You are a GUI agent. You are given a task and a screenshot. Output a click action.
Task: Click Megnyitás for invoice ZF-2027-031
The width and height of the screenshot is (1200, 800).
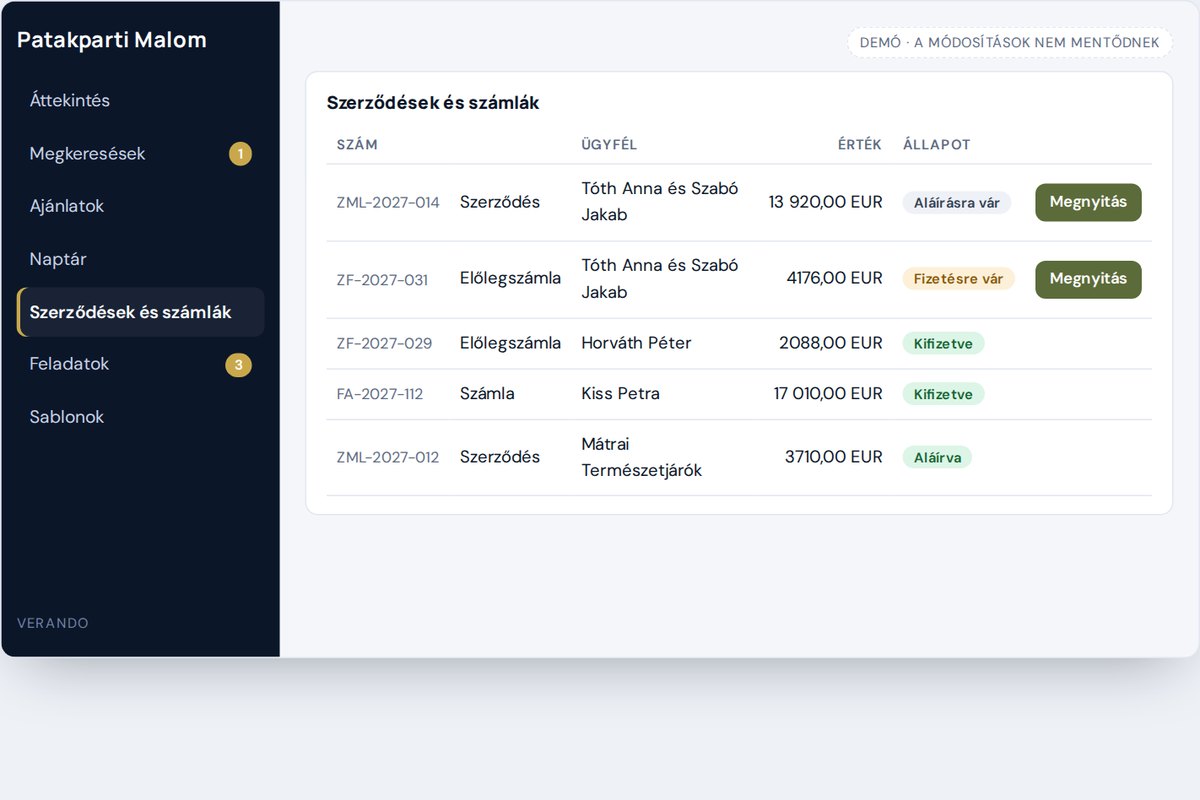(x=1088, y=279)
